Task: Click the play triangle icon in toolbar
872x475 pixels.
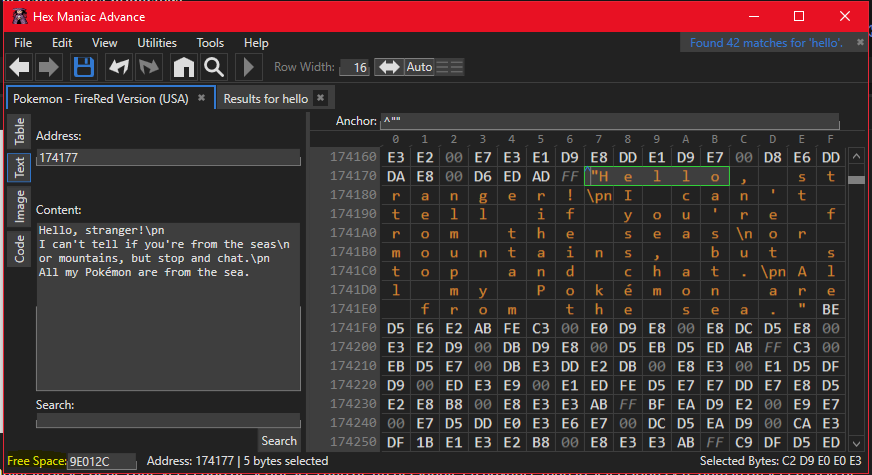Action: 244,68
